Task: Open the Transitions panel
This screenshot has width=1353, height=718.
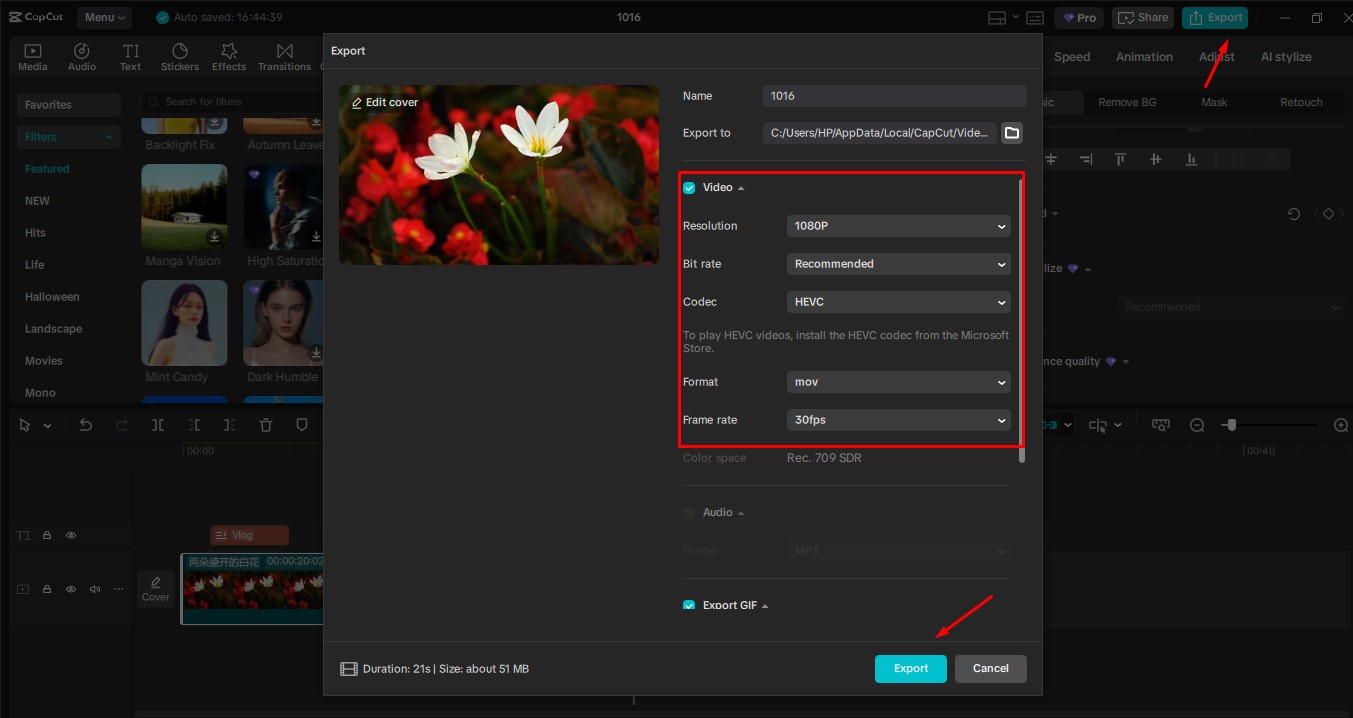Action: coord(284,56)
